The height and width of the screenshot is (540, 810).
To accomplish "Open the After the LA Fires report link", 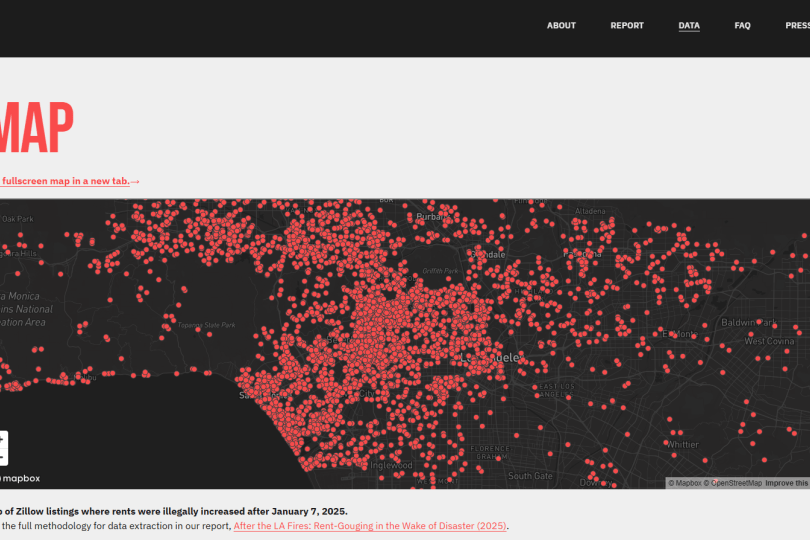I will tap(370, 526).
